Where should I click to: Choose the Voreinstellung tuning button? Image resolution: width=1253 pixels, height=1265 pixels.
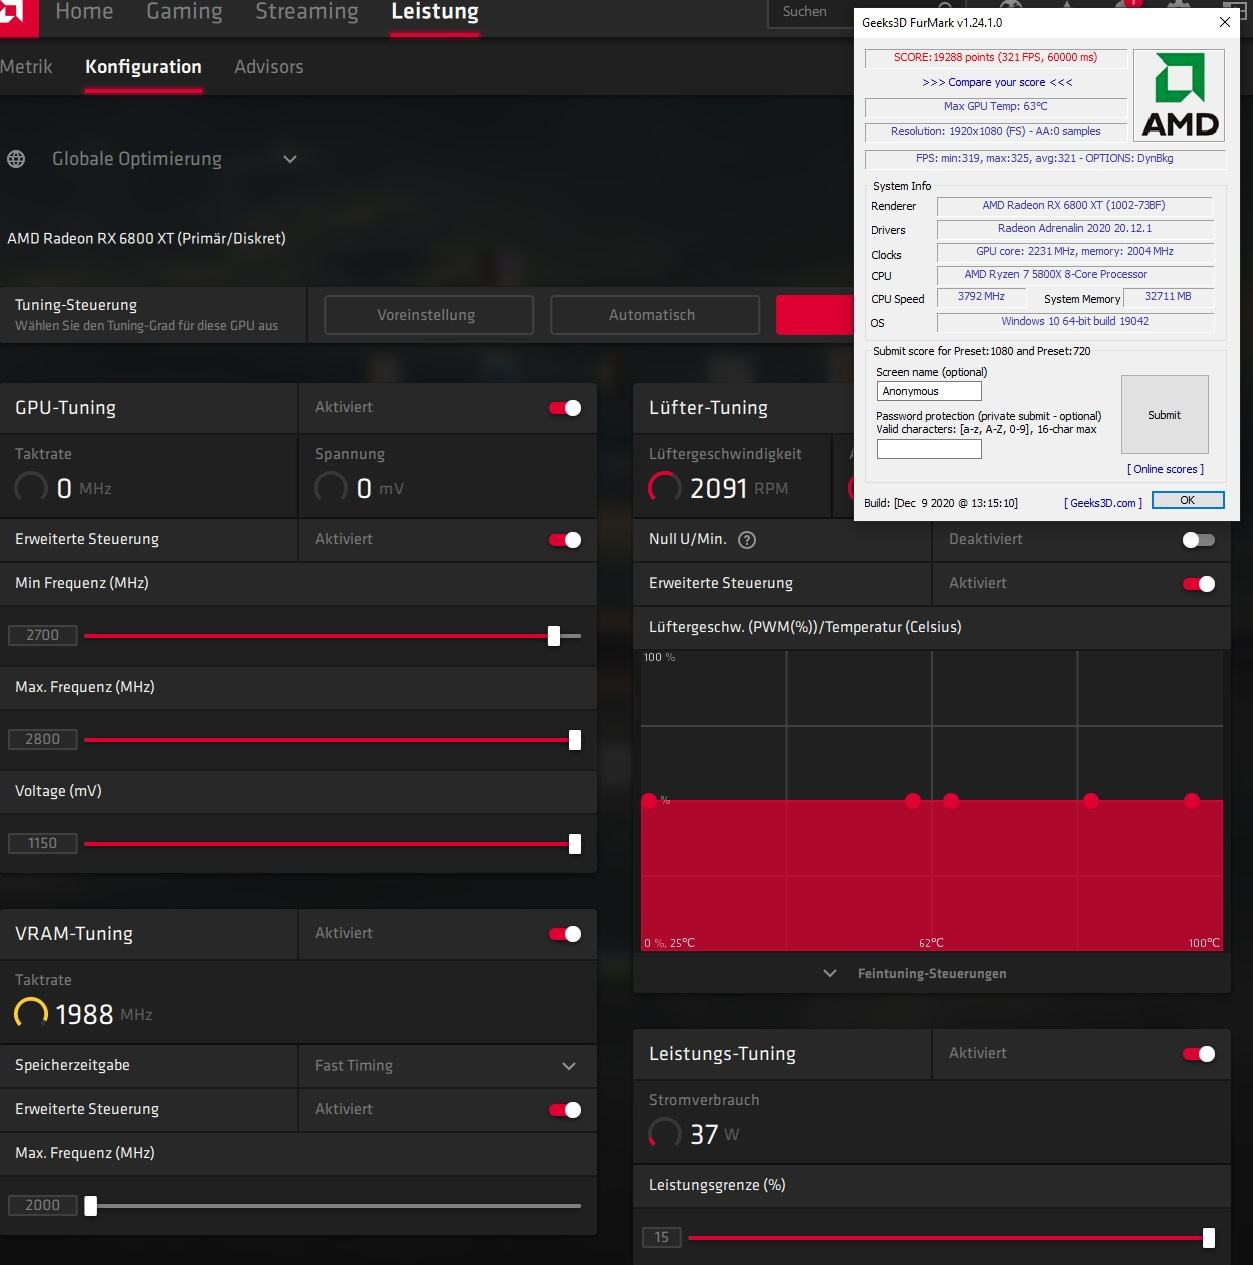(x=428, y=315)
